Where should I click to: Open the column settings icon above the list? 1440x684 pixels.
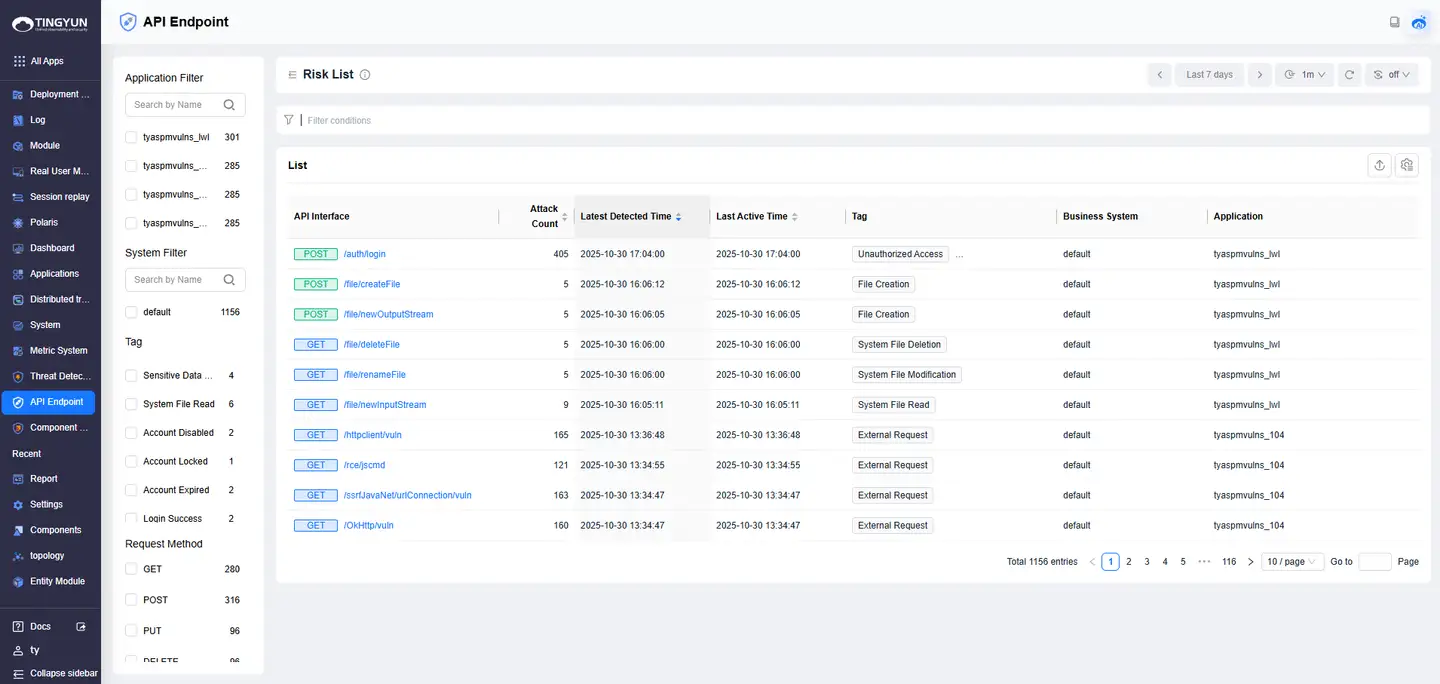pos(1407,165)
